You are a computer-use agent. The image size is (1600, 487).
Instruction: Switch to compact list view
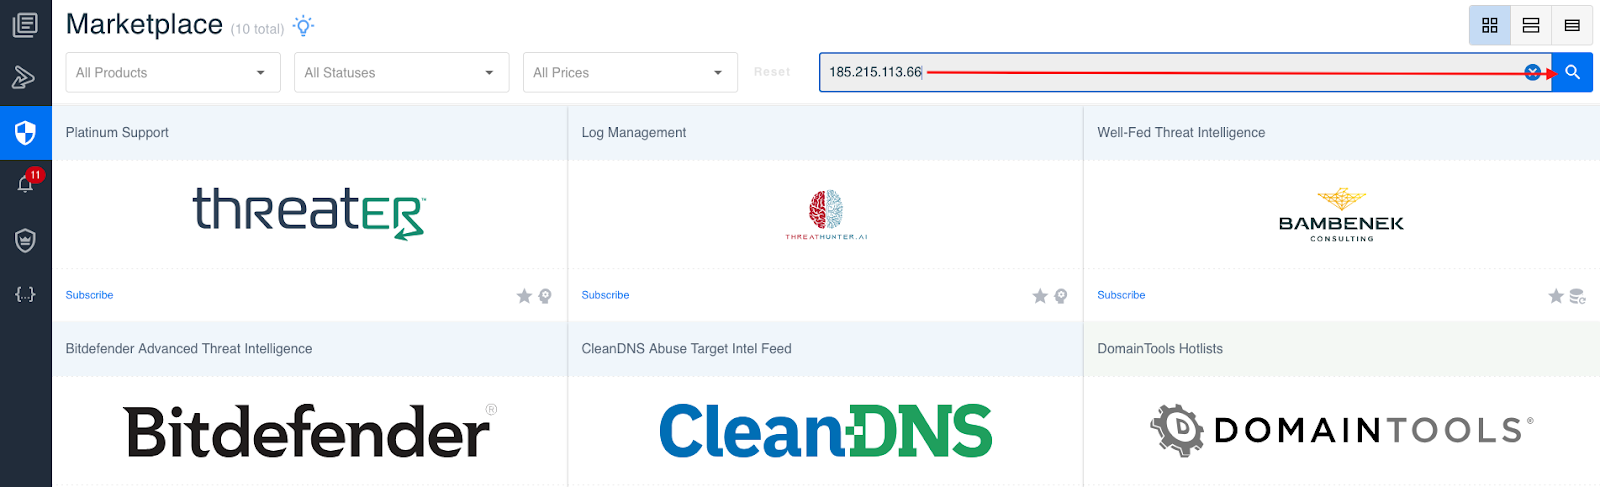point(1572,25)
